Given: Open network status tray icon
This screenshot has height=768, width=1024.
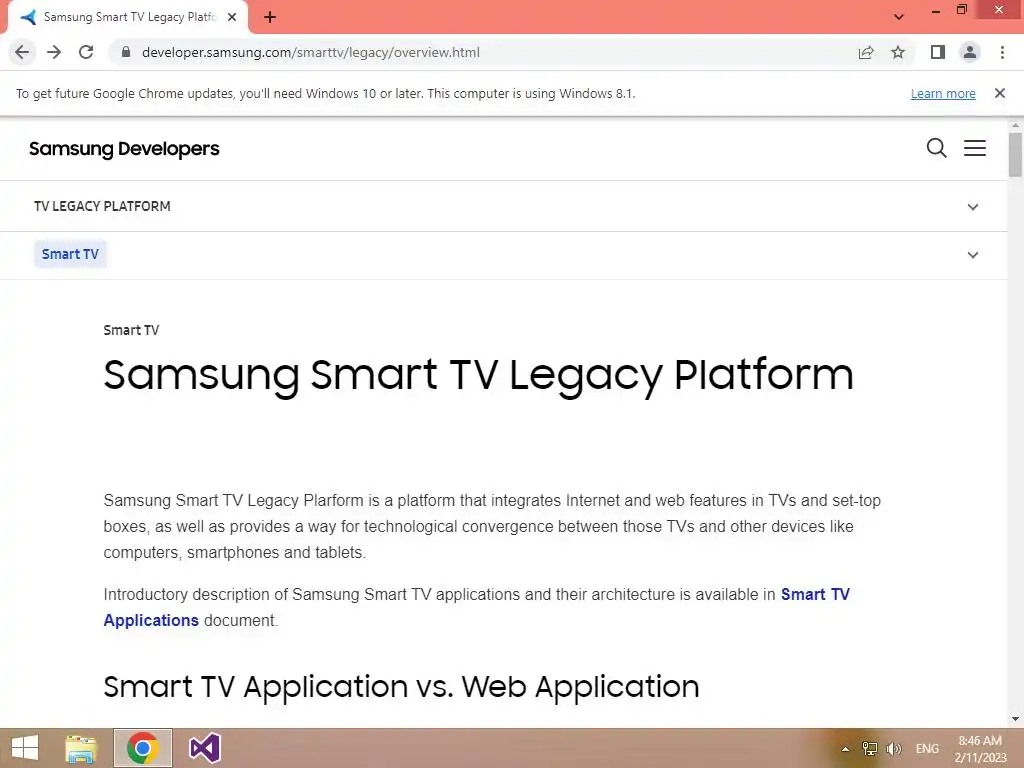Looking at the screenshot, I should [869, 749].
